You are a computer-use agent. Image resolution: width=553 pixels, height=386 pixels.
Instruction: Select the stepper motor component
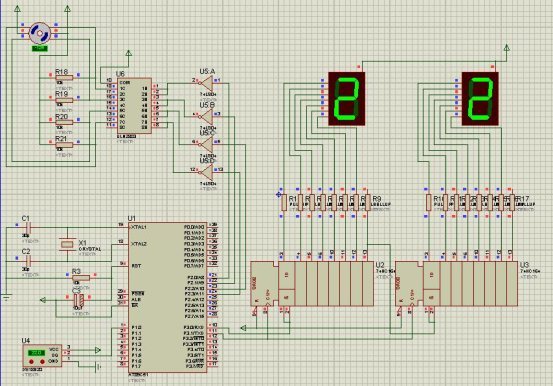point(40,34)
